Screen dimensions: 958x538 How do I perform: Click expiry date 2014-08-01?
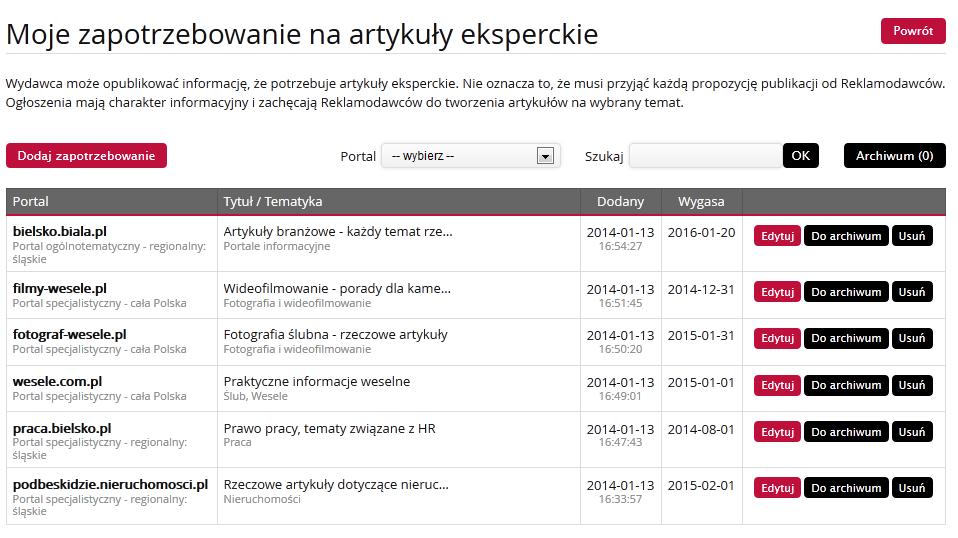(701, 430)
